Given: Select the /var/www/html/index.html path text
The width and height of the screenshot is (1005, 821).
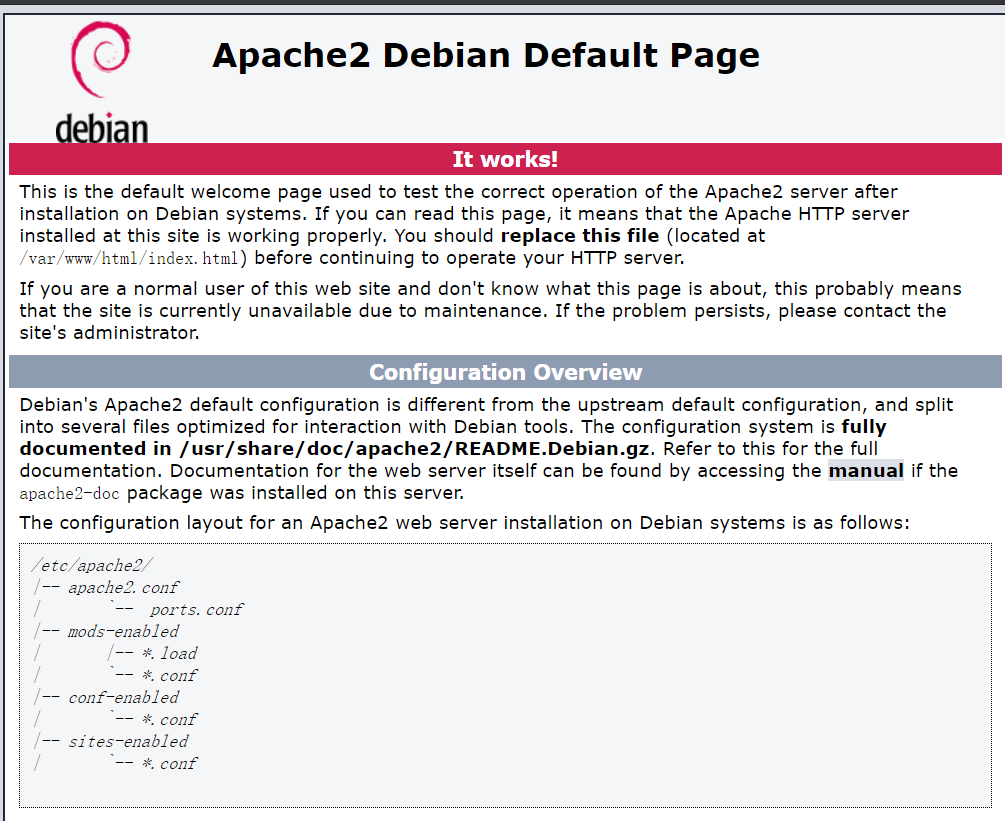Looking at the screenshot, I should 129,258.
